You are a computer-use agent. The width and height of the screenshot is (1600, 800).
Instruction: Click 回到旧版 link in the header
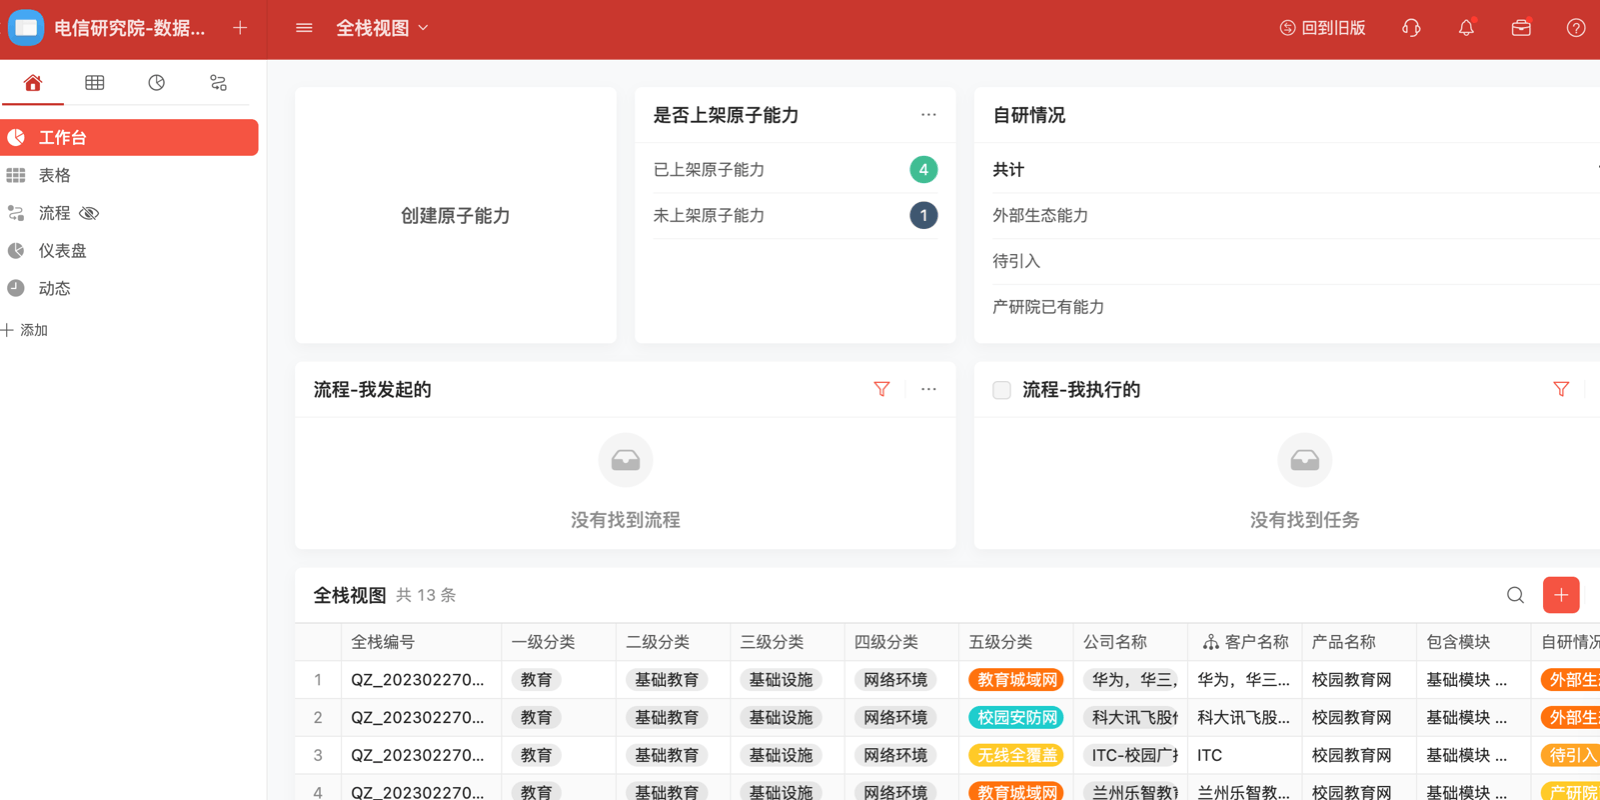point(1322,28)
